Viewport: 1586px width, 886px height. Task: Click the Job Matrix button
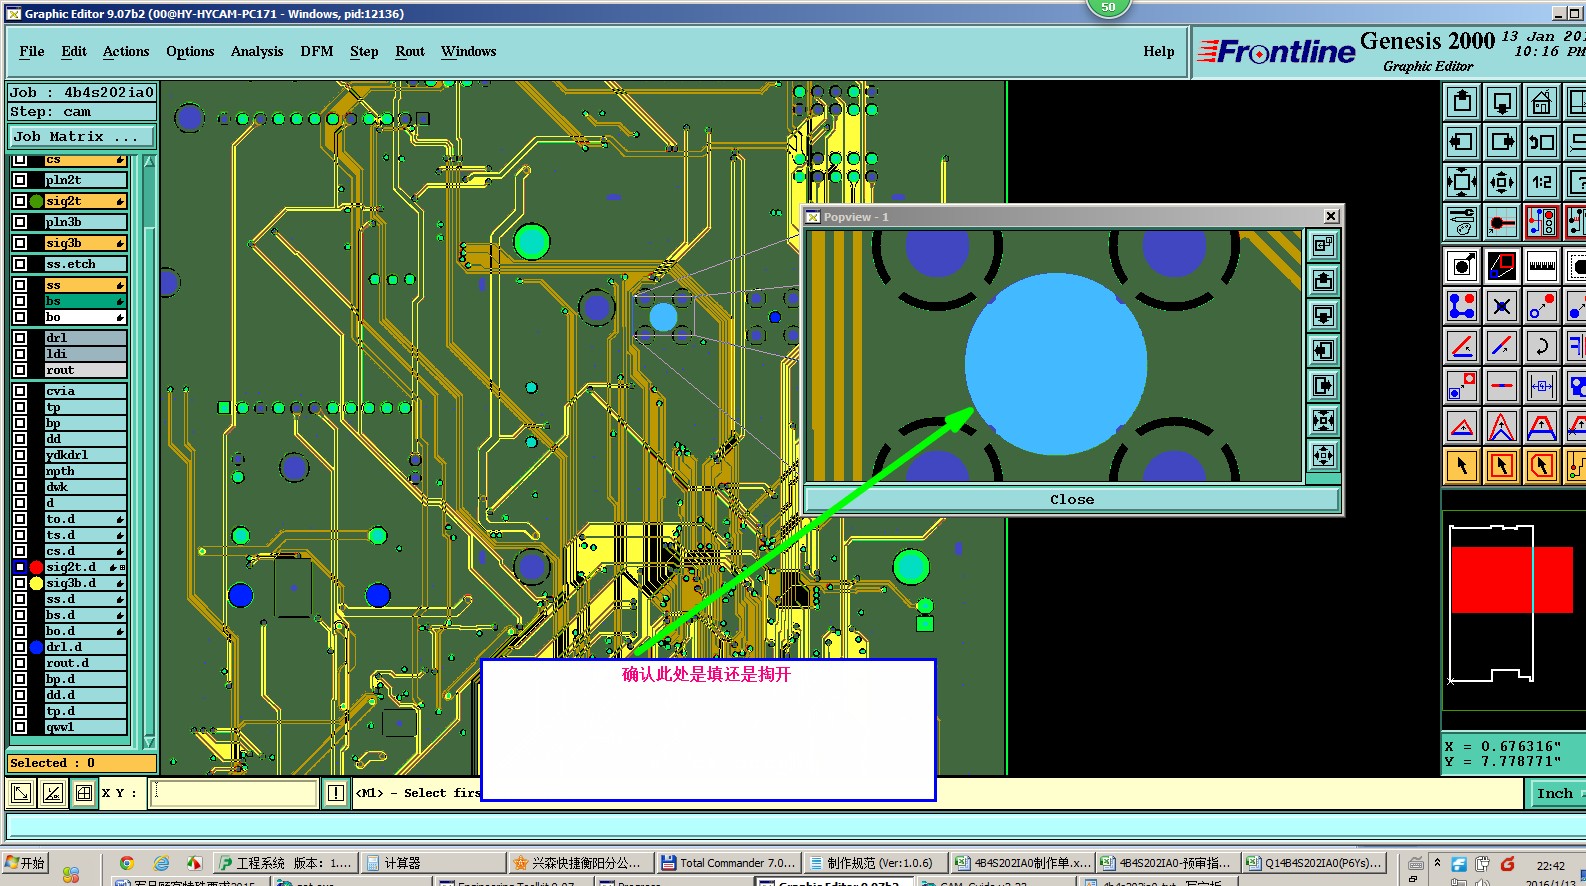82,137
